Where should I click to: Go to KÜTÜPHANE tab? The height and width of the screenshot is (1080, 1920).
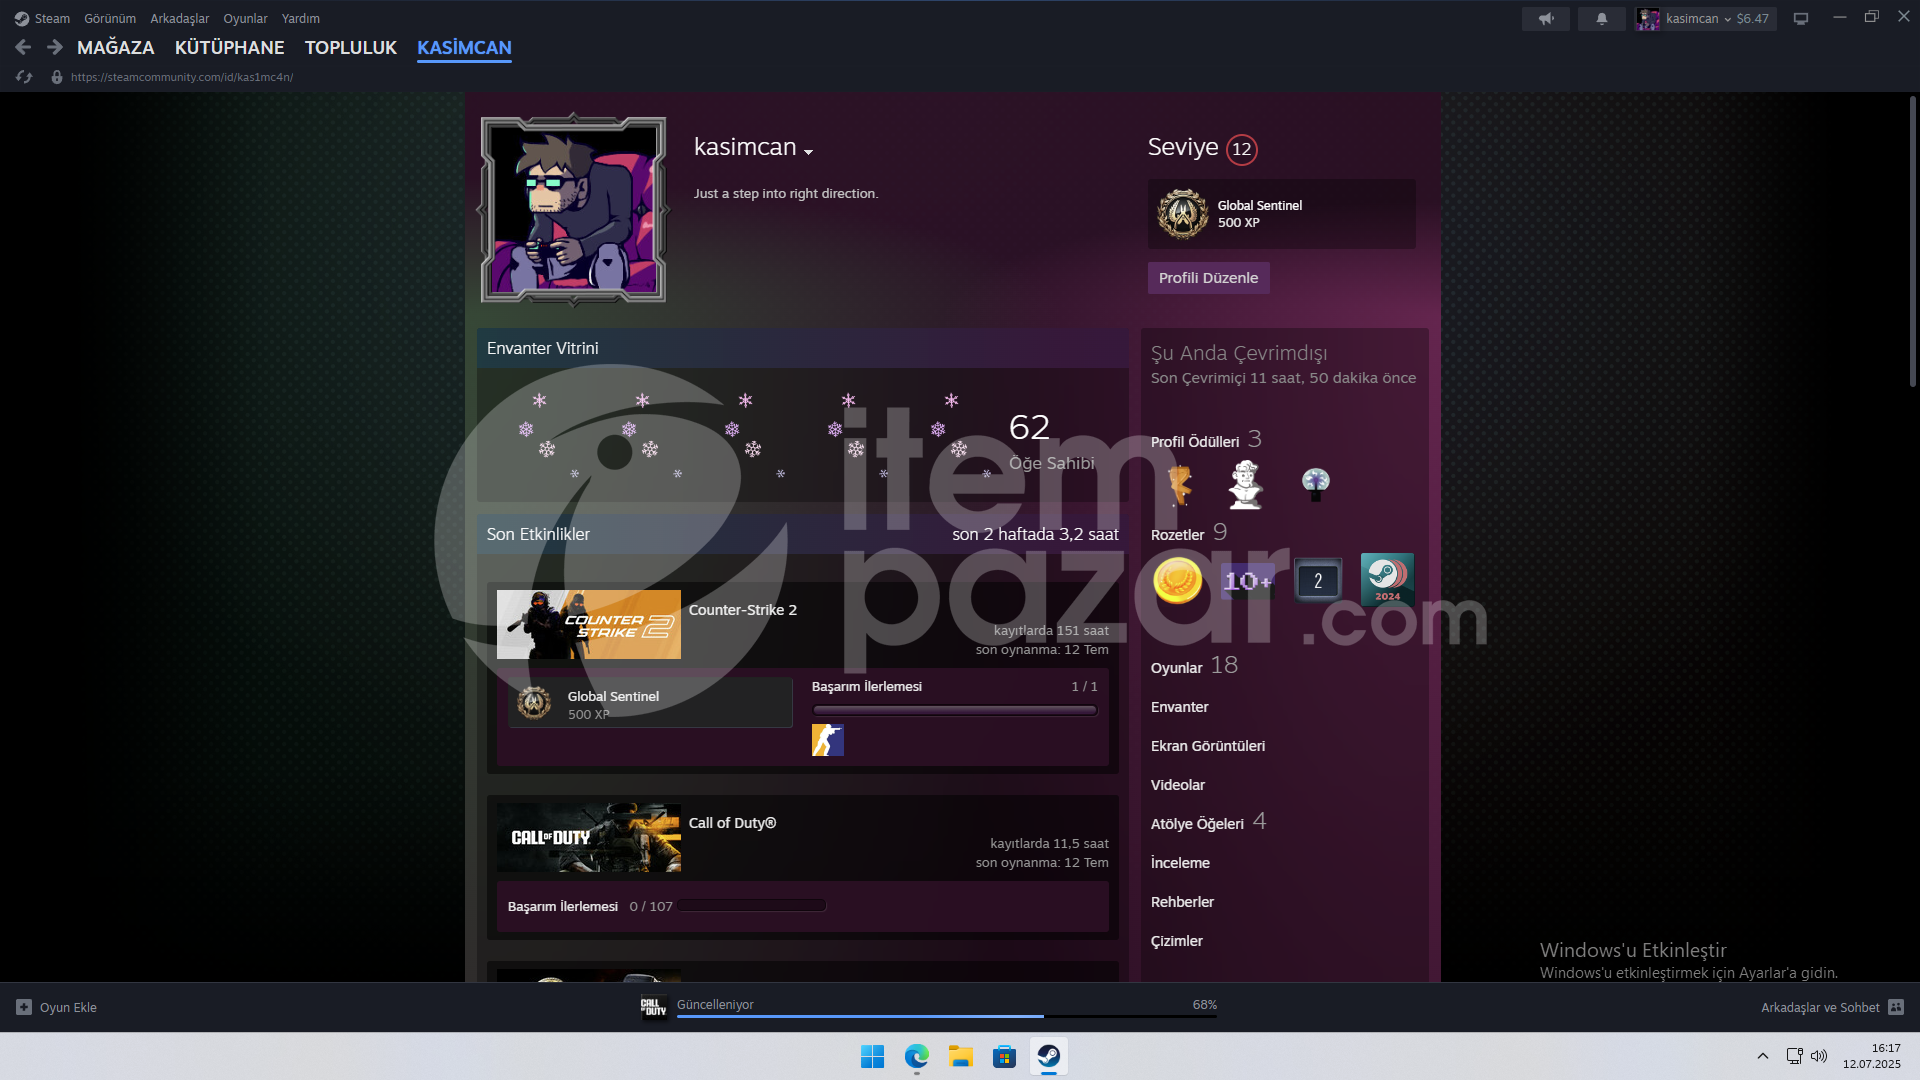[230, 47]
